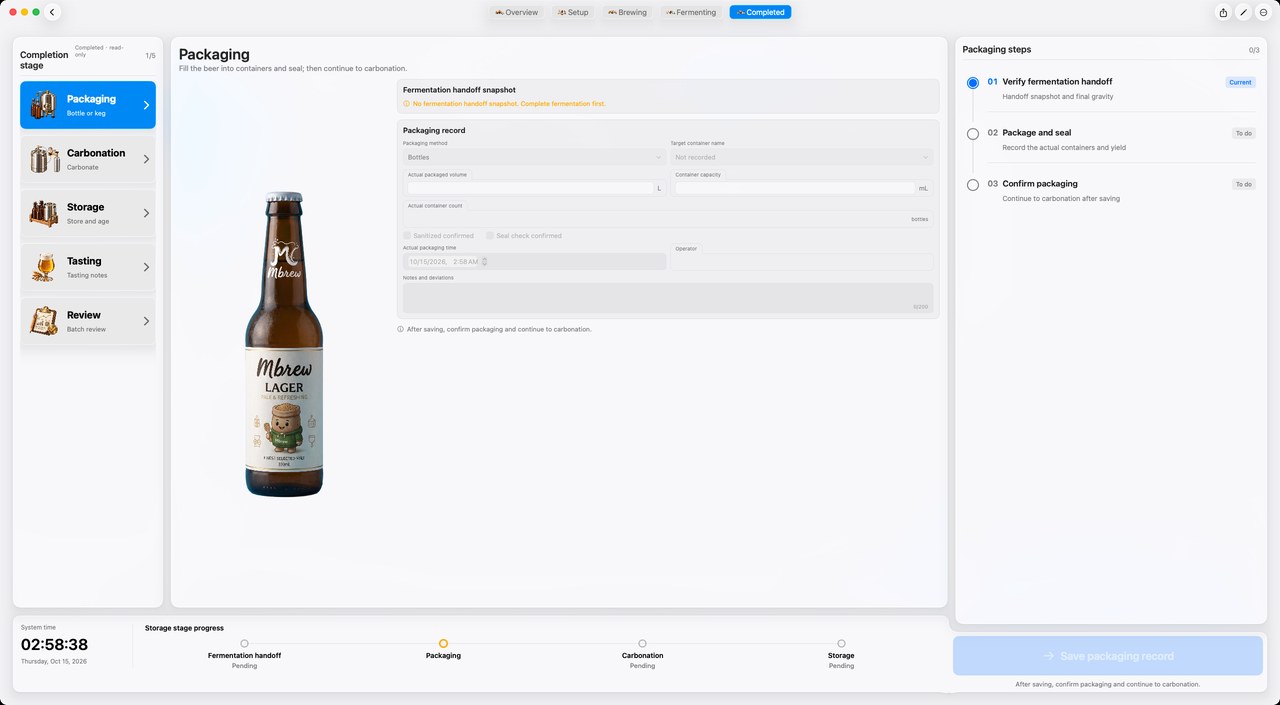Click the info icon beside the after-saving note
The height and width of the screenshot is (705, 1280).
[401, 329]
